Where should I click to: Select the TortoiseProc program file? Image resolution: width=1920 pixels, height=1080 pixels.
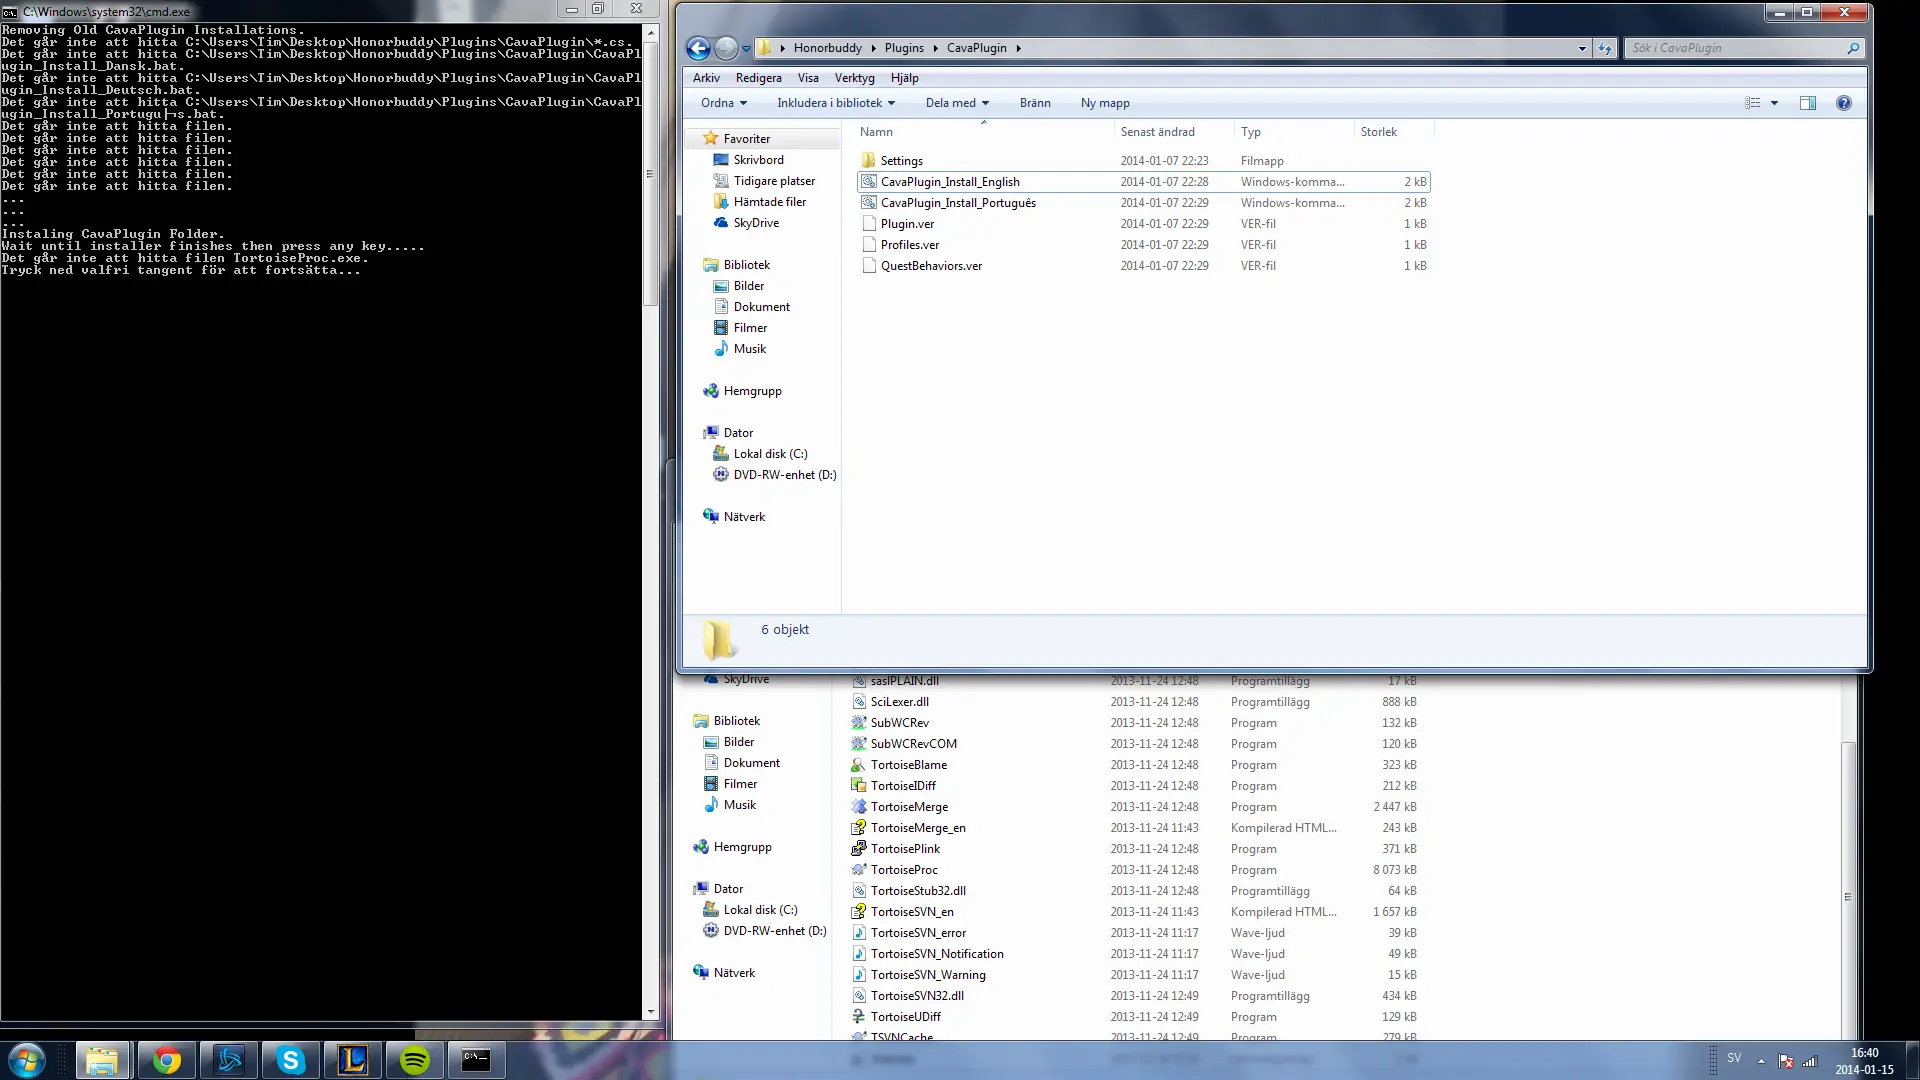point(903,869)
